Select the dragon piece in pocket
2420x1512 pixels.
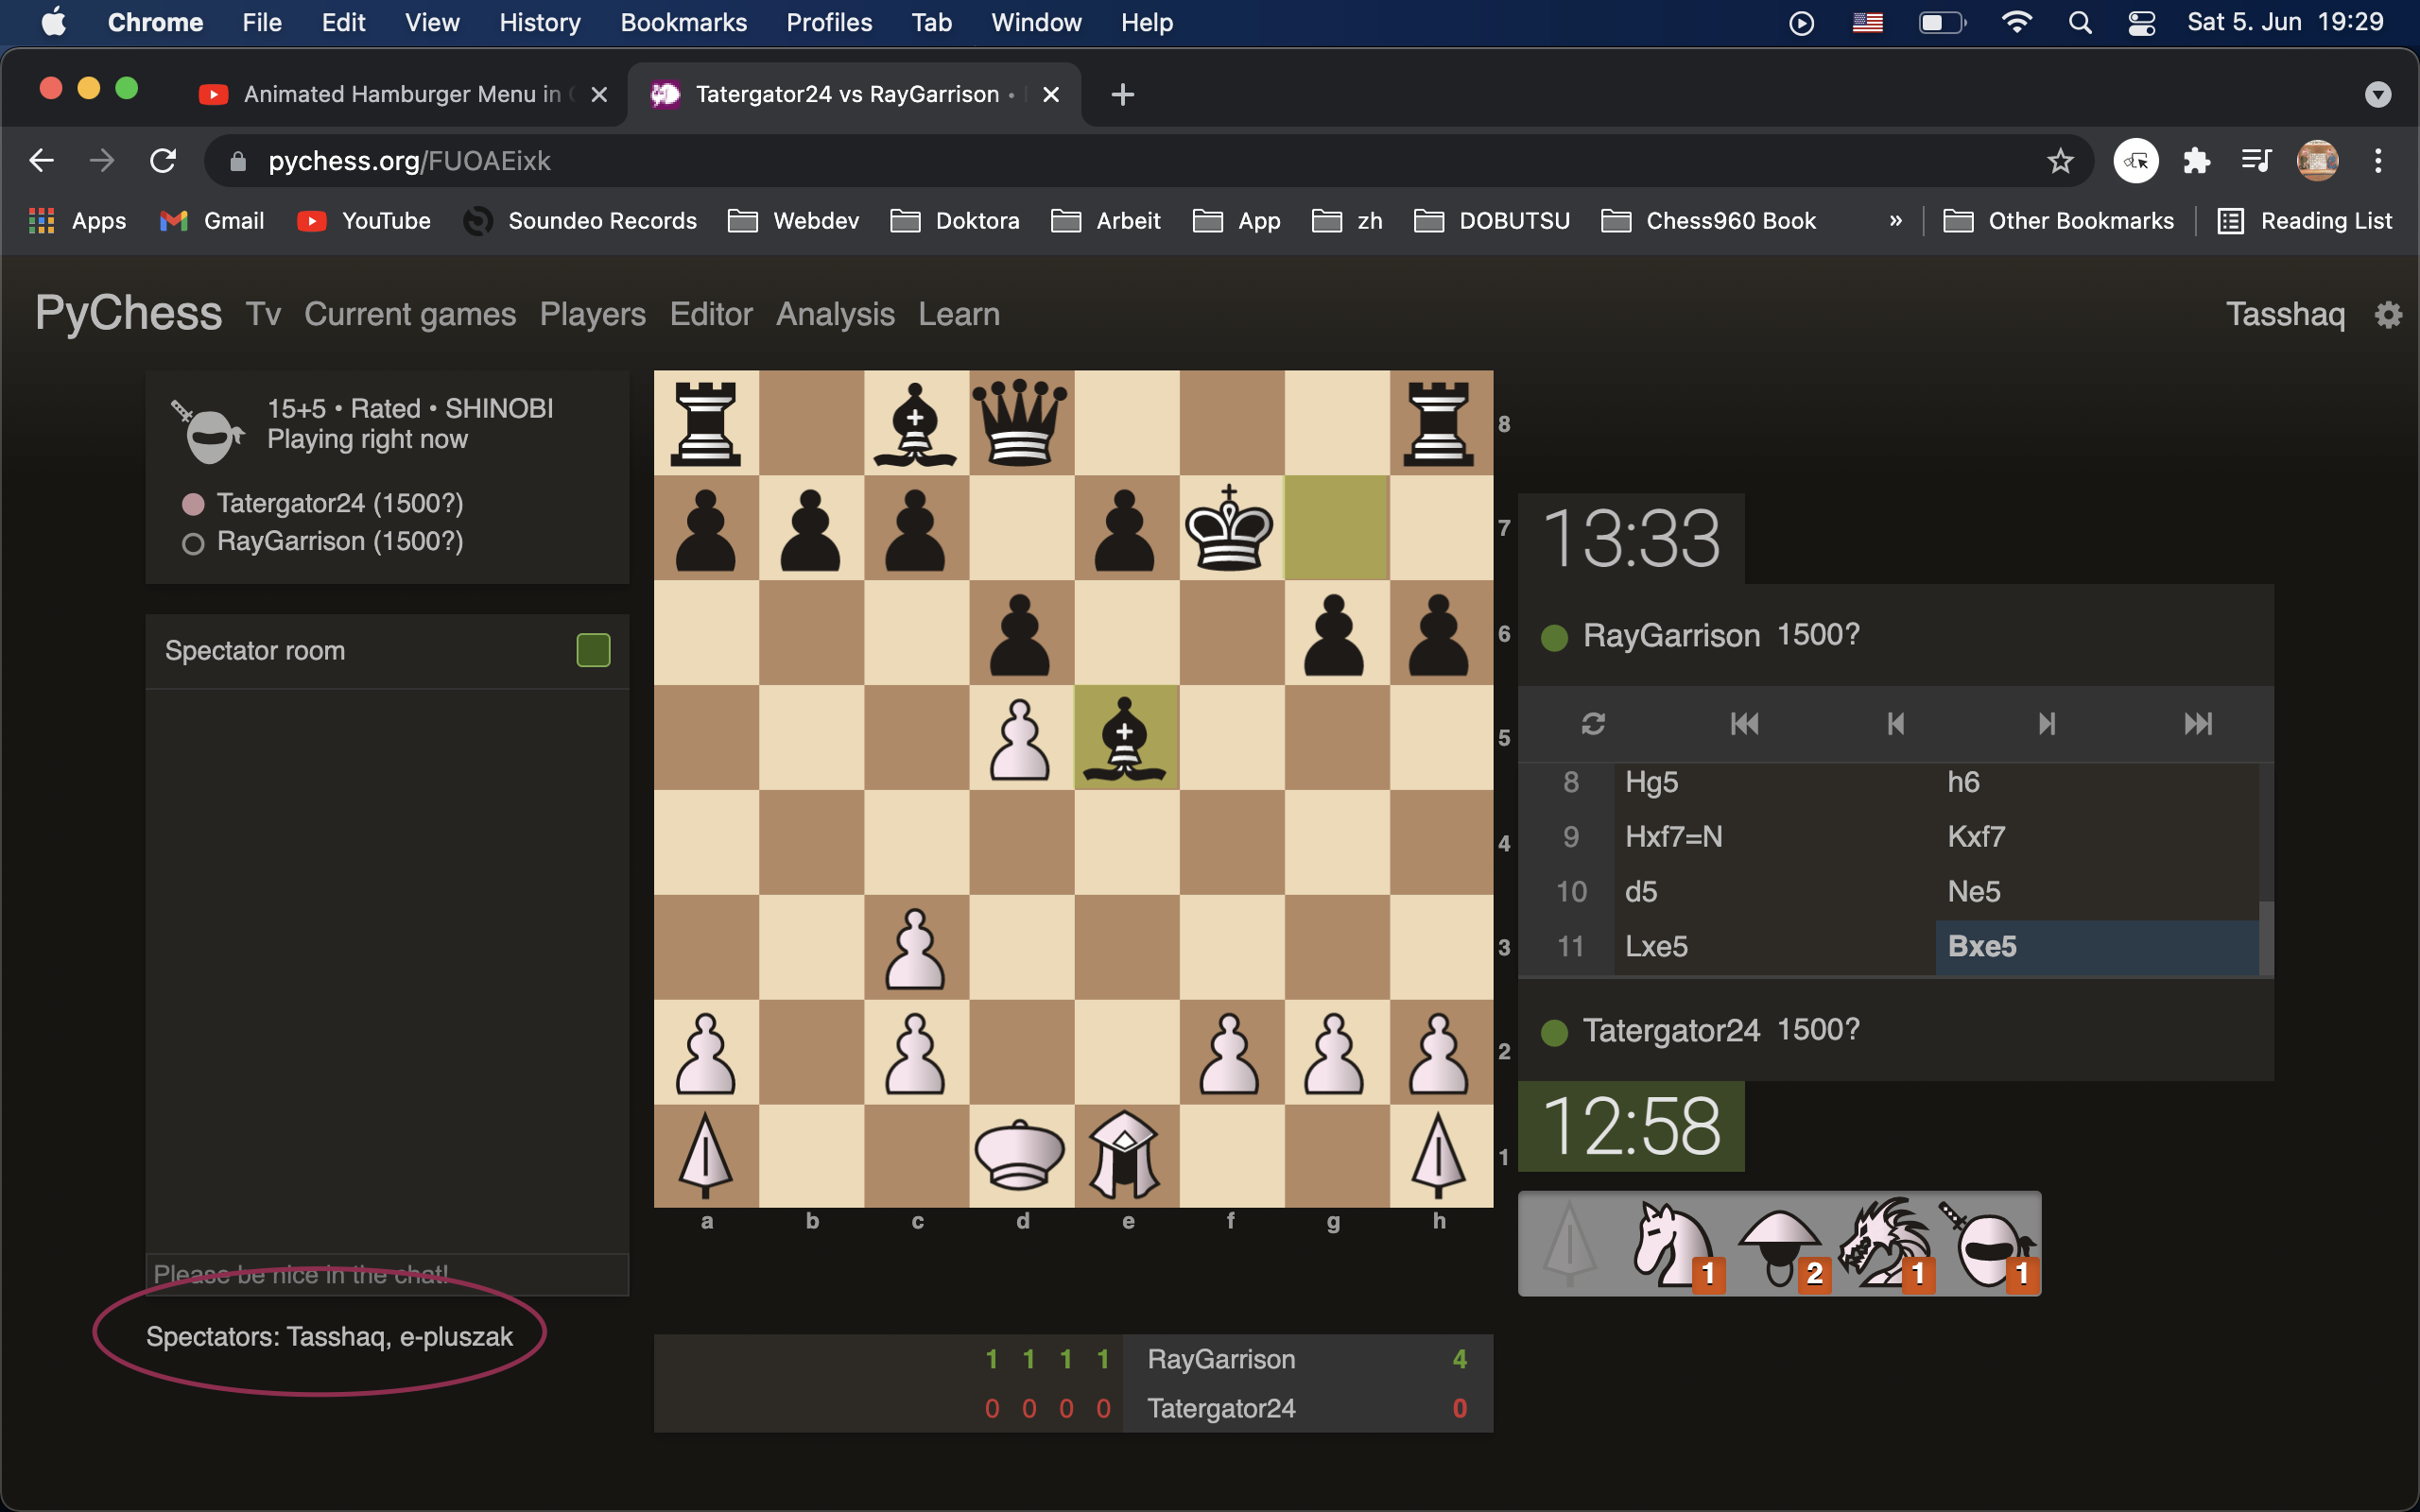tap(1885, 1244)
